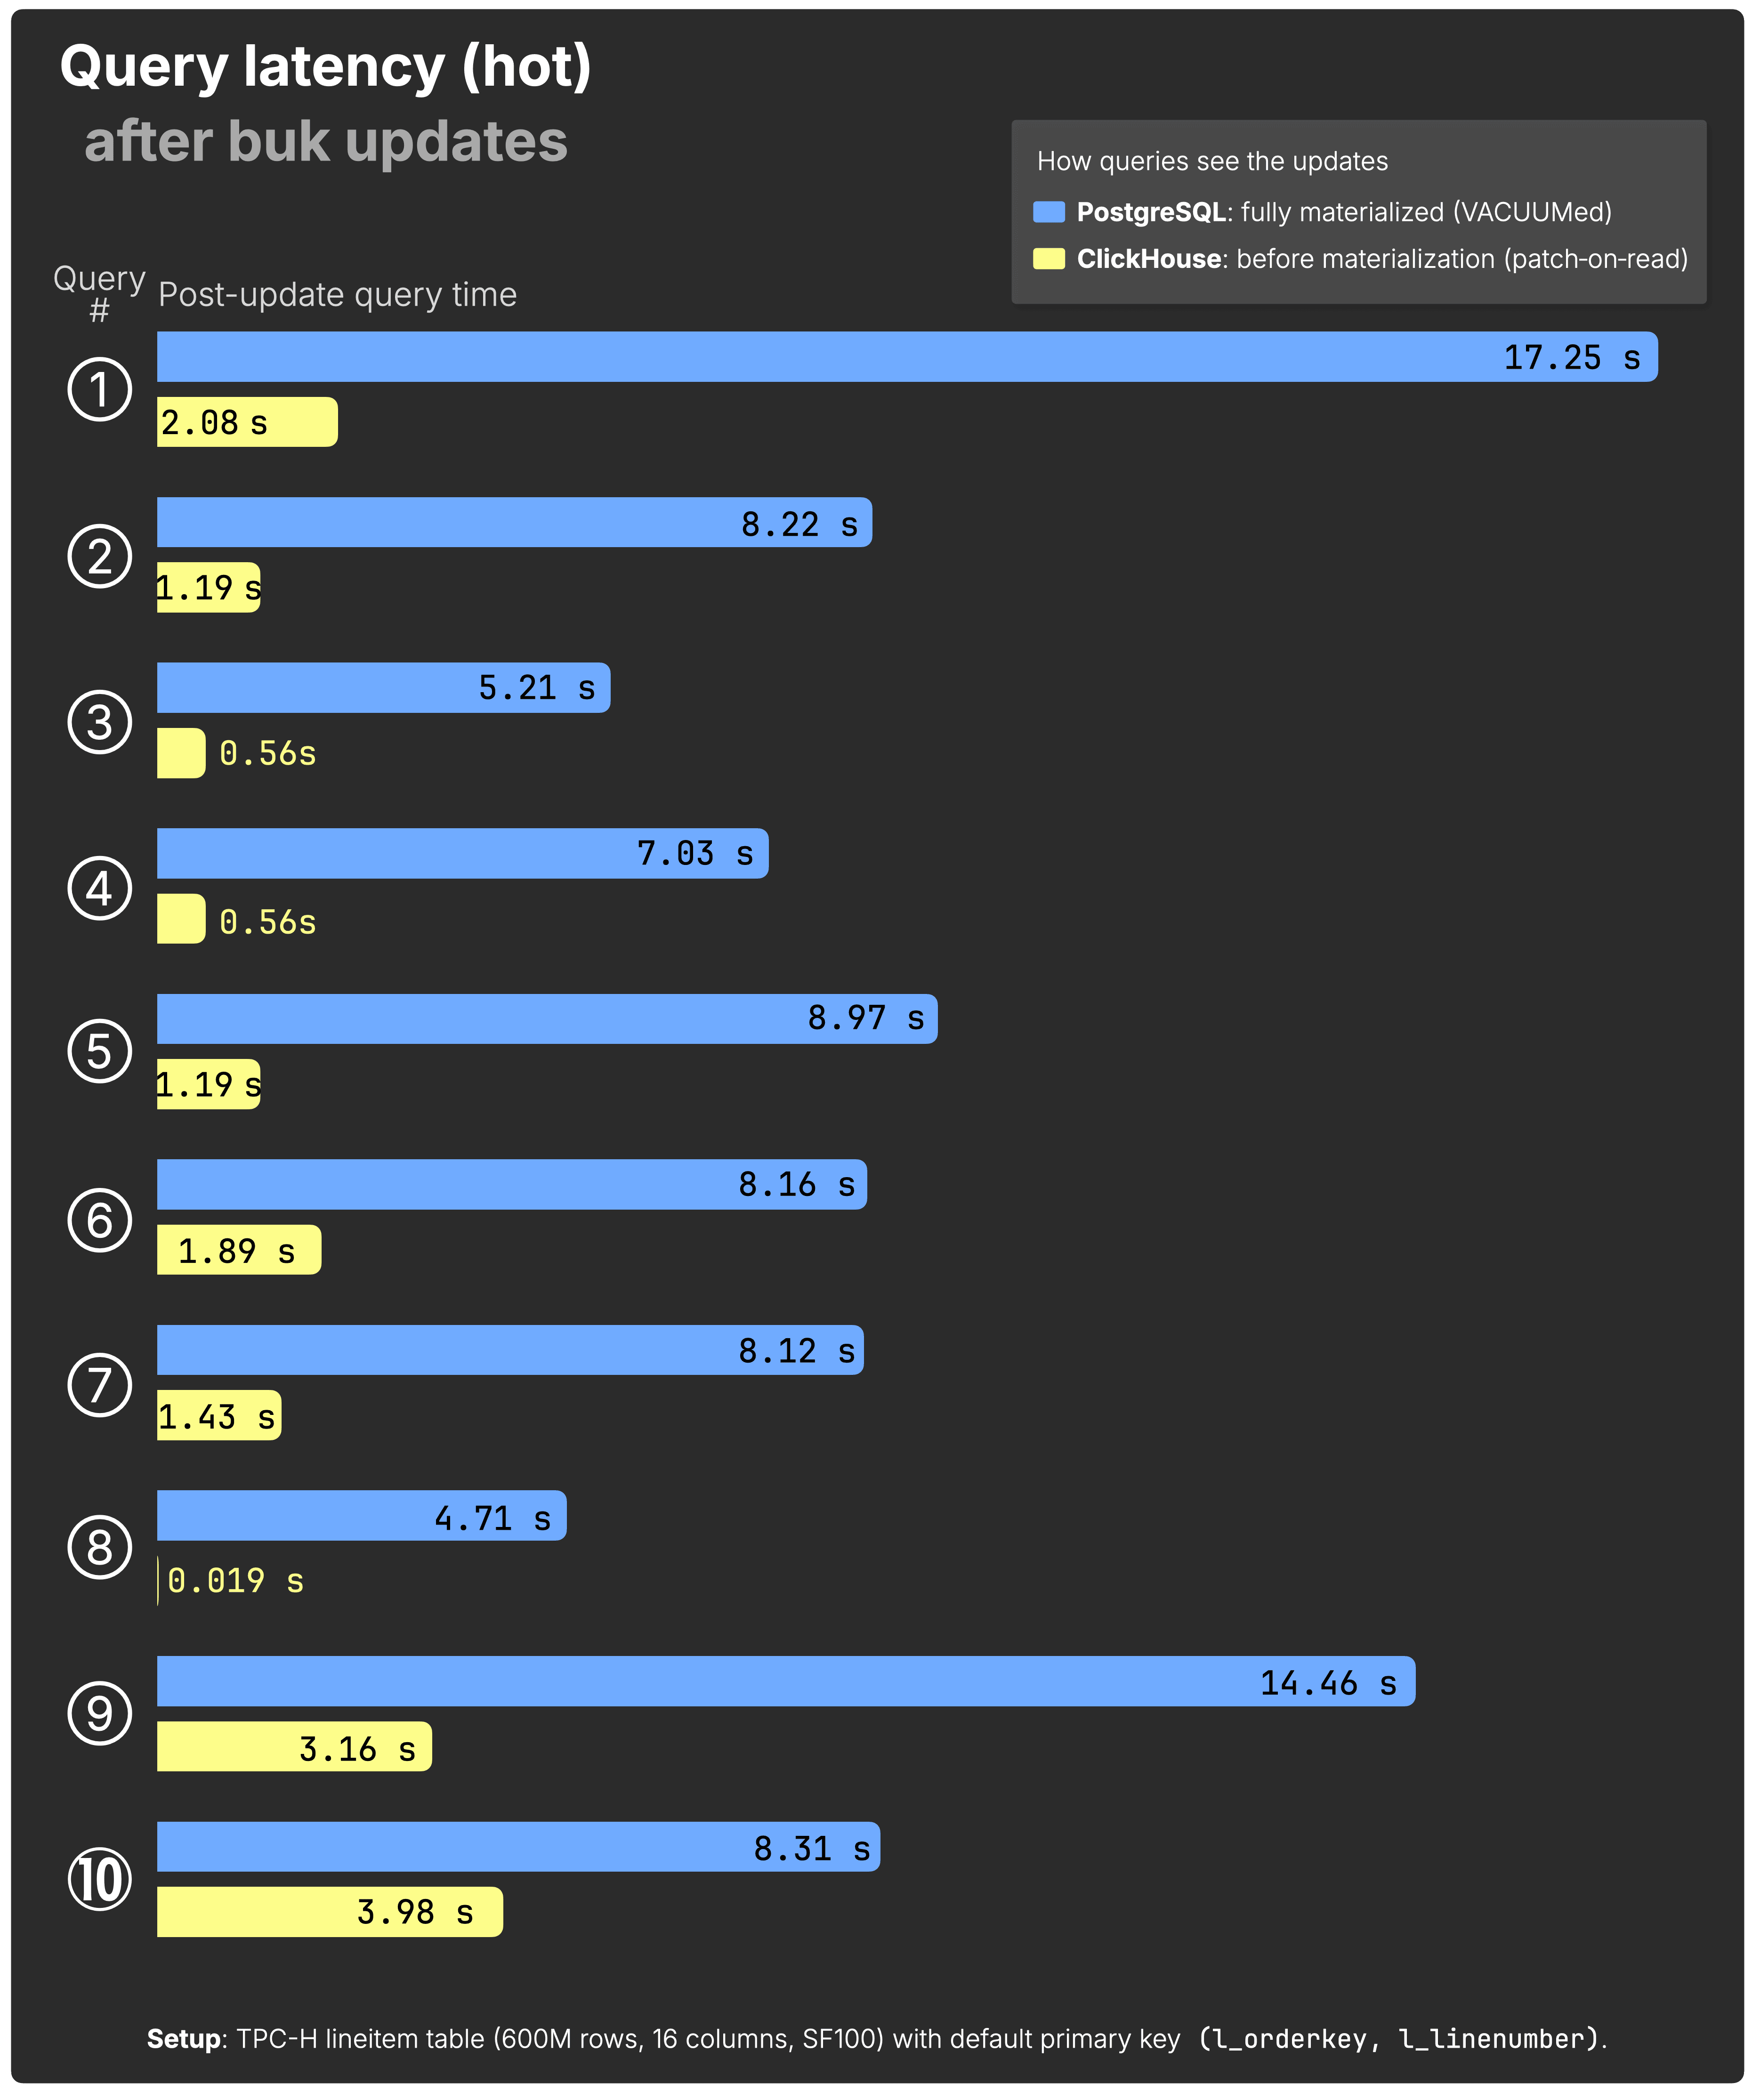1752x2100 pixels.
Task: Click the circled number 1 query icon
Action: (x=100, y=389)
